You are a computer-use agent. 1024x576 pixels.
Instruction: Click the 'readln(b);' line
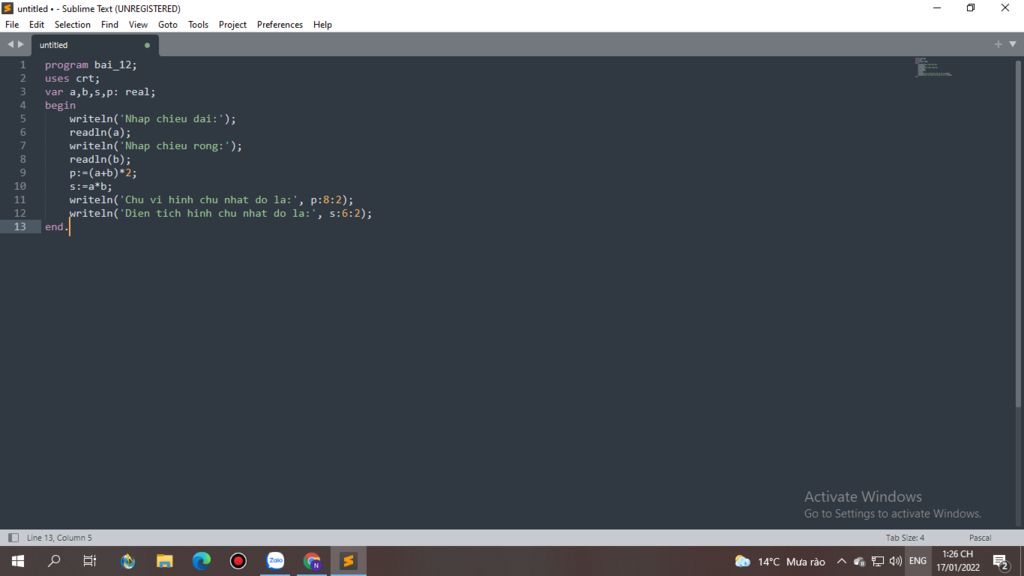tap(100, 159)
